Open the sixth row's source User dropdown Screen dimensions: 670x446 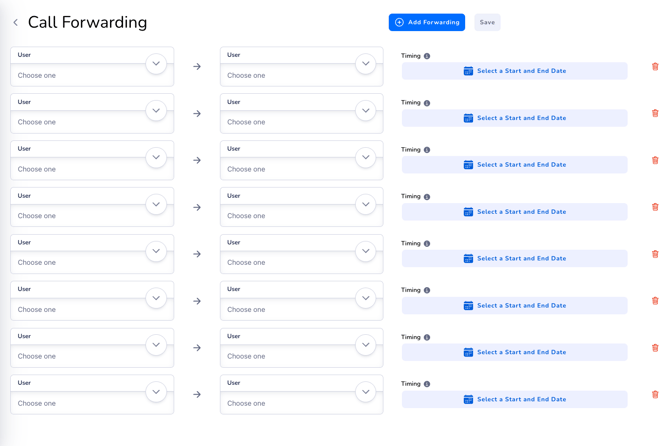click(156, 298)
